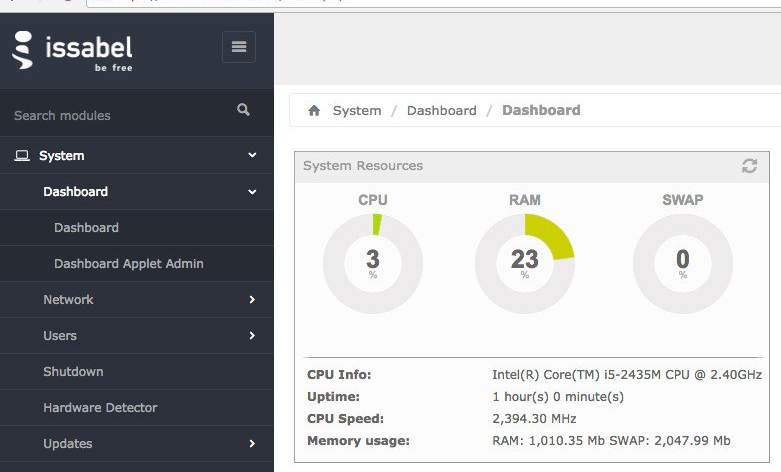Collapse the System menu chevron

(252, 156)
